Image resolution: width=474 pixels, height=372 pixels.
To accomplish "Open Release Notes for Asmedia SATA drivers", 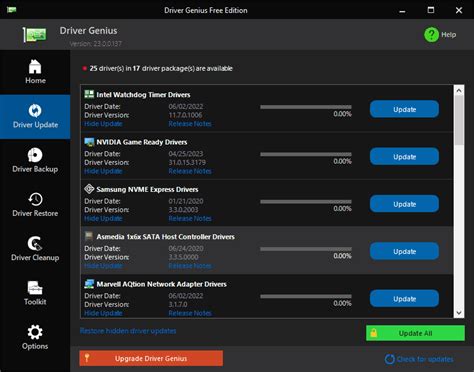I will [190, 266].
